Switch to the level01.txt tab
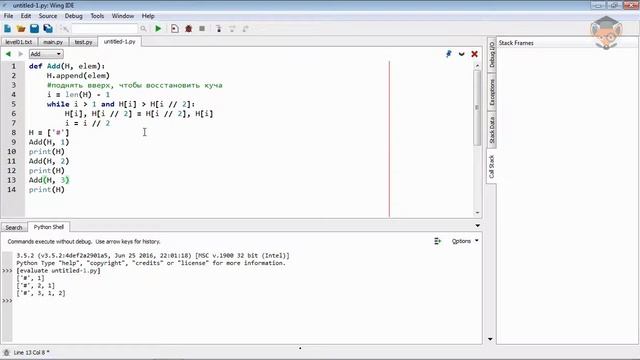 tap(19, 42)
